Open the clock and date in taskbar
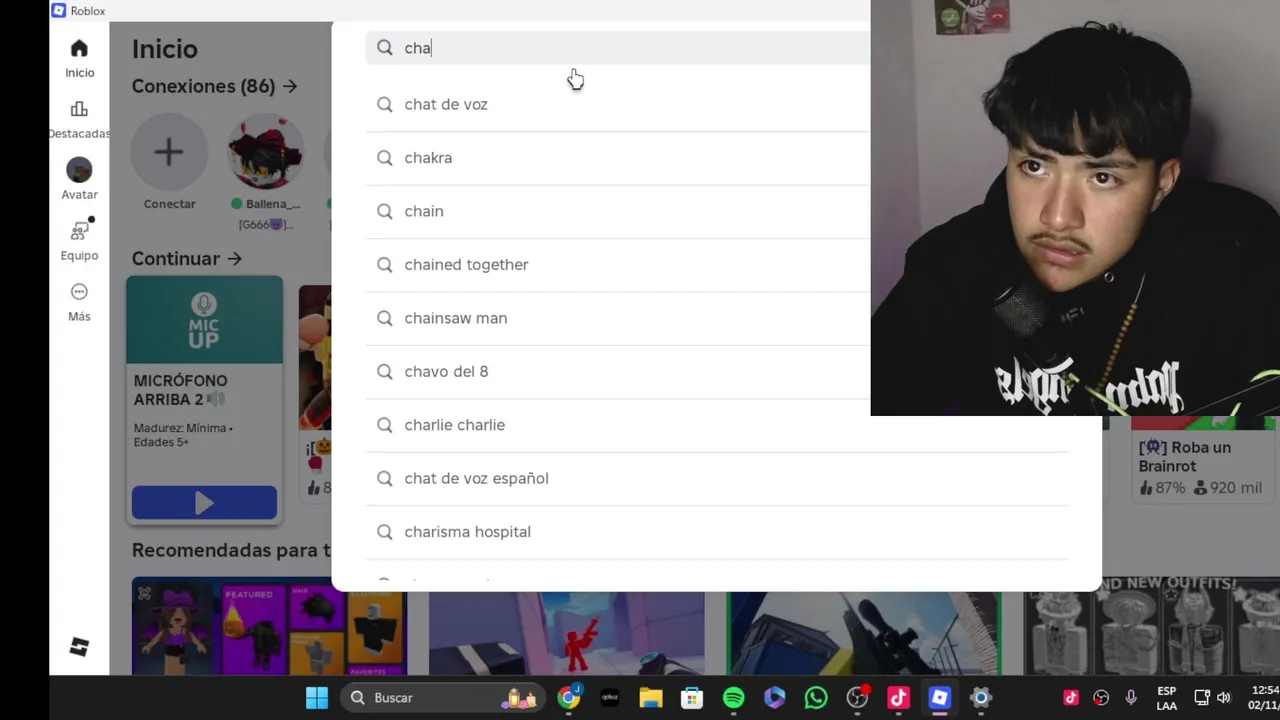This screenshot has height=720, width=1280. coord(1263,698)
